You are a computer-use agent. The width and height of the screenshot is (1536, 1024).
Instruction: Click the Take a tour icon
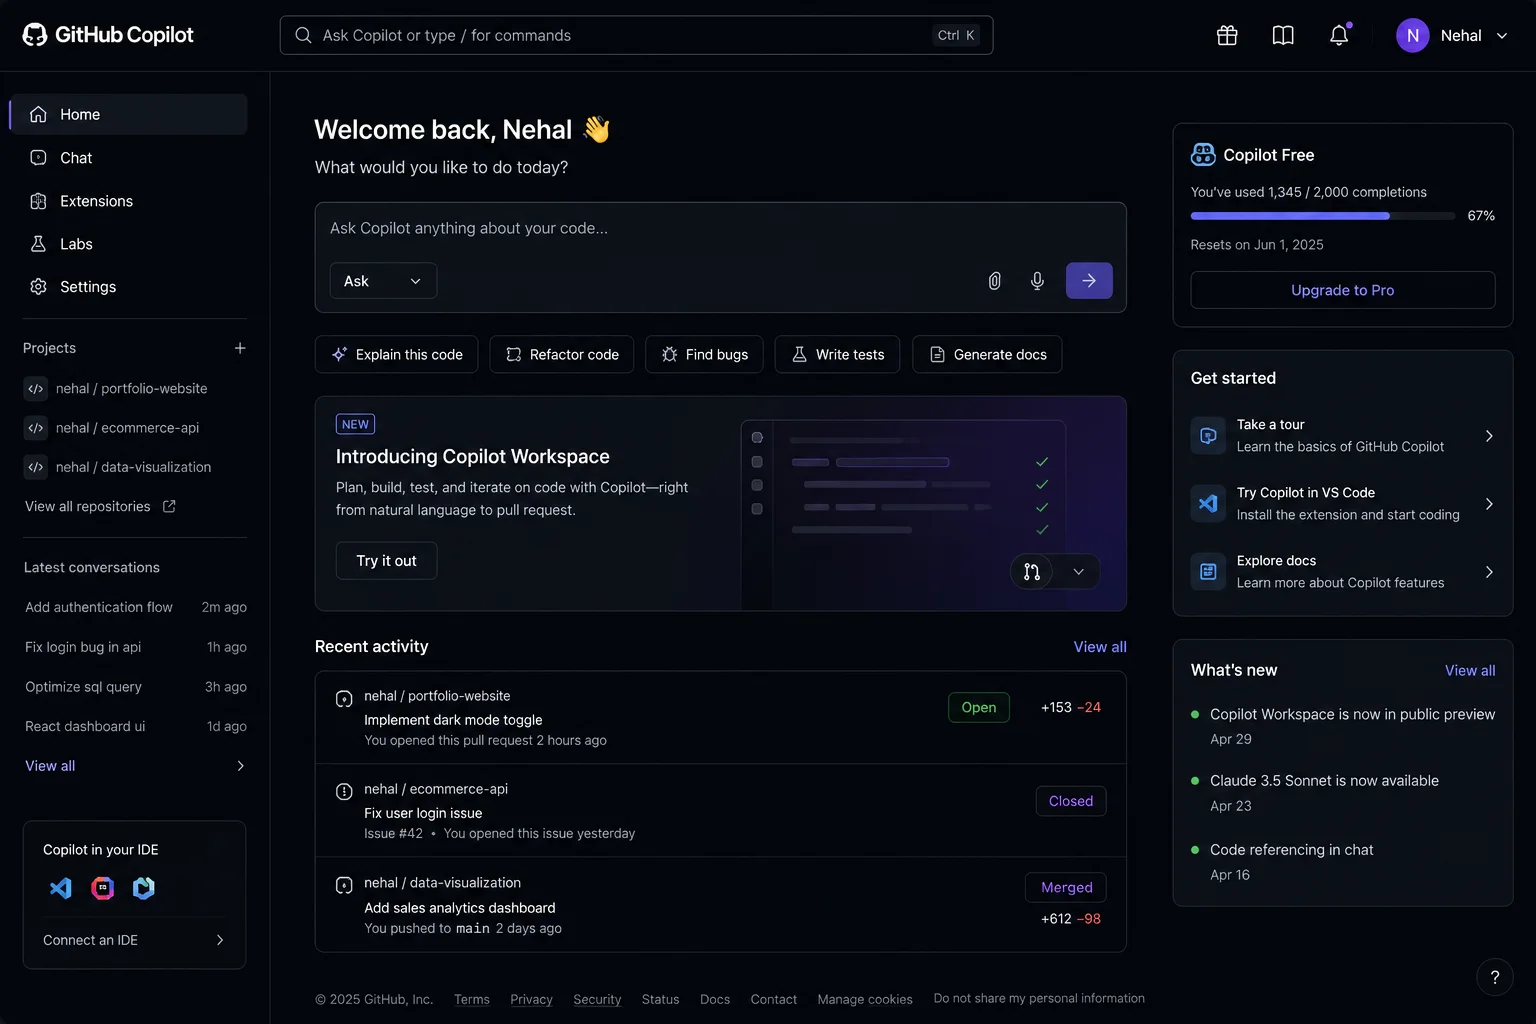pos(1208,436)
